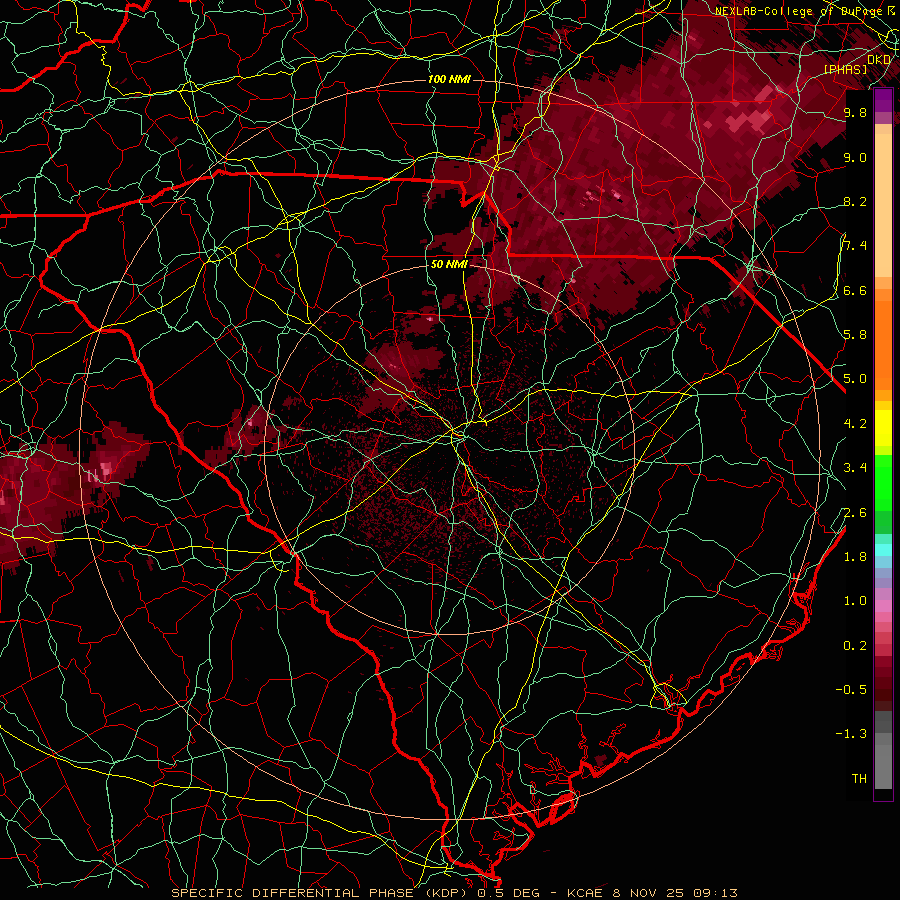Click the -0.5 value on color scale
The image size is (900, 900).
[x=851, y=689]
